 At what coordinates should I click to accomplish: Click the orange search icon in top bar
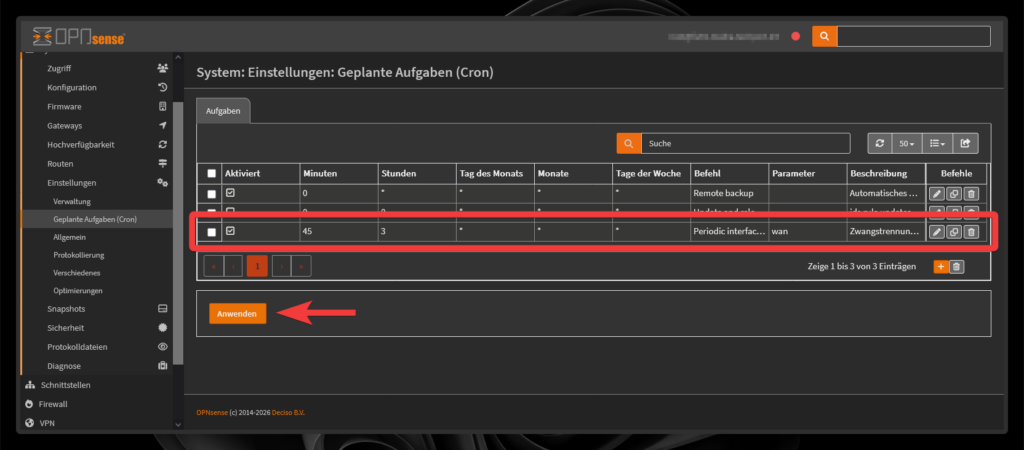(824, 36)
